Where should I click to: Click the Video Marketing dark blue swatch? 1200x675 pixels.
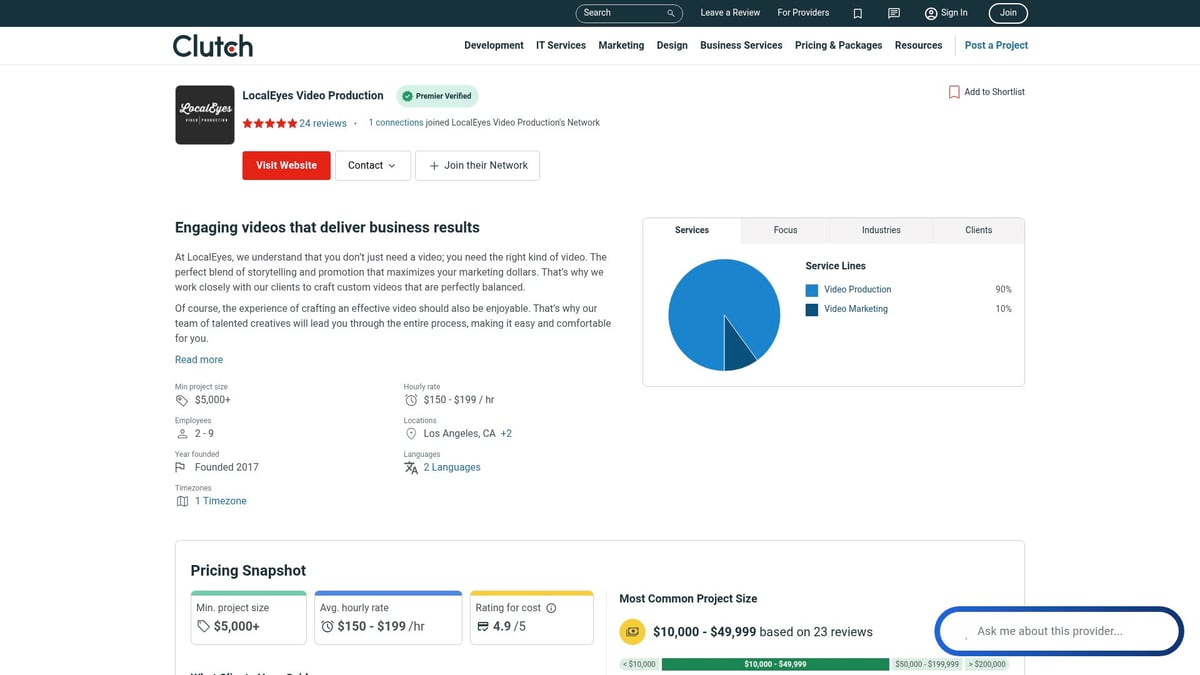[x=812, y=310]
